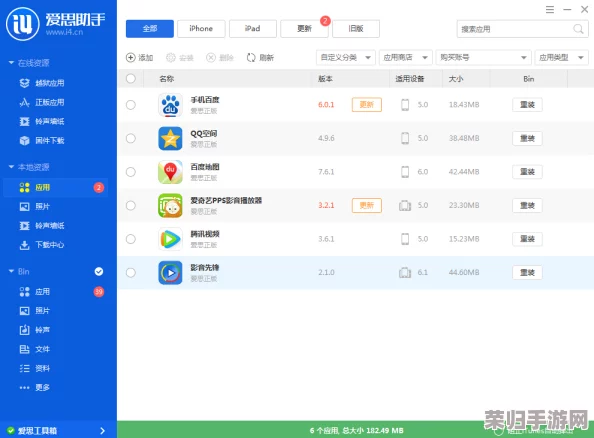Click the 百度地图 app icon
Screen dimensions: 594x438
point(170,172)
